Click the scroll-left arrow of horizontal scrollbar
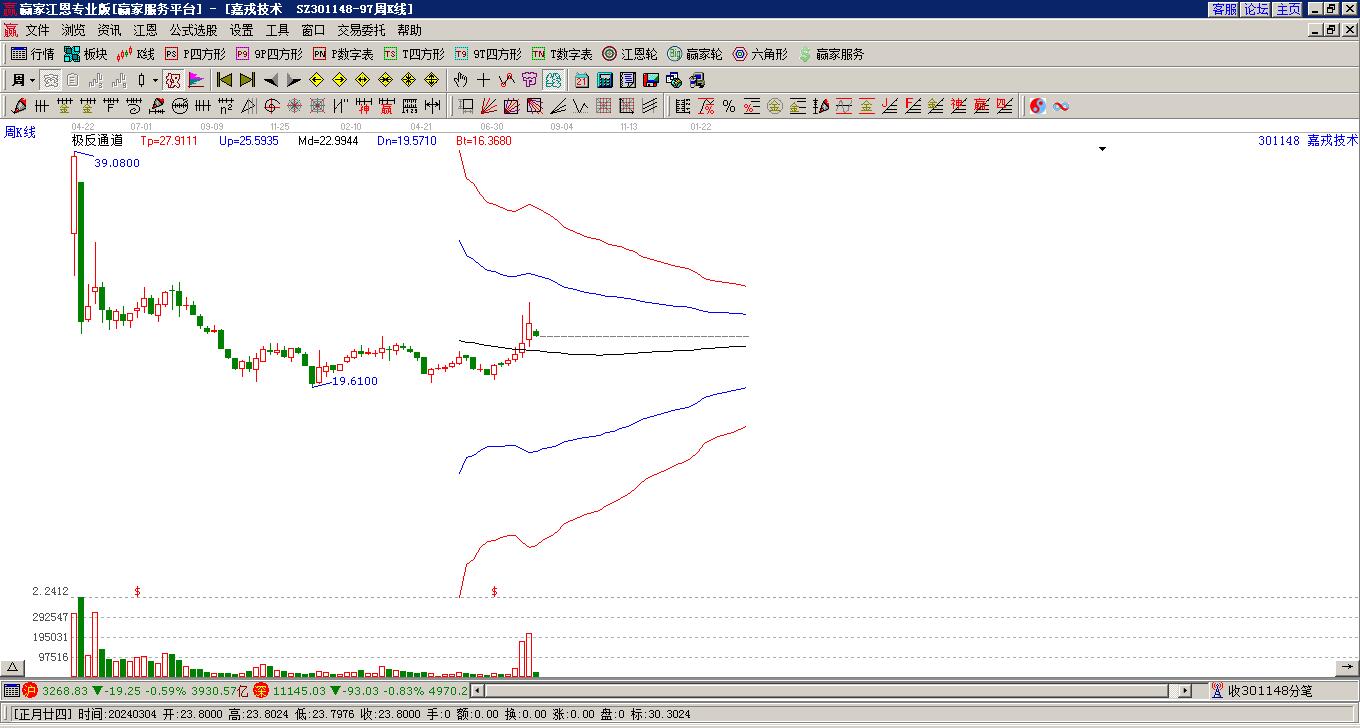 tap(477, 690)
